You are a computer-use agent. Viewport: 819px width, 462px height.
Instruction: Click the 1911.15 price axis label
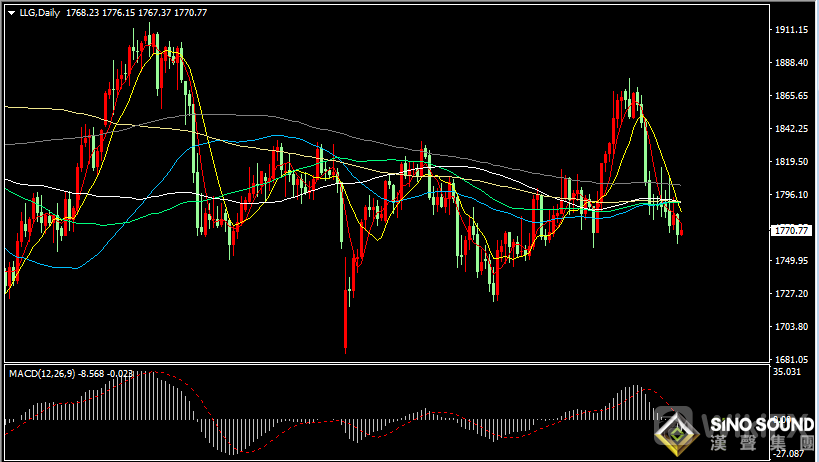(x=792, y=30)
